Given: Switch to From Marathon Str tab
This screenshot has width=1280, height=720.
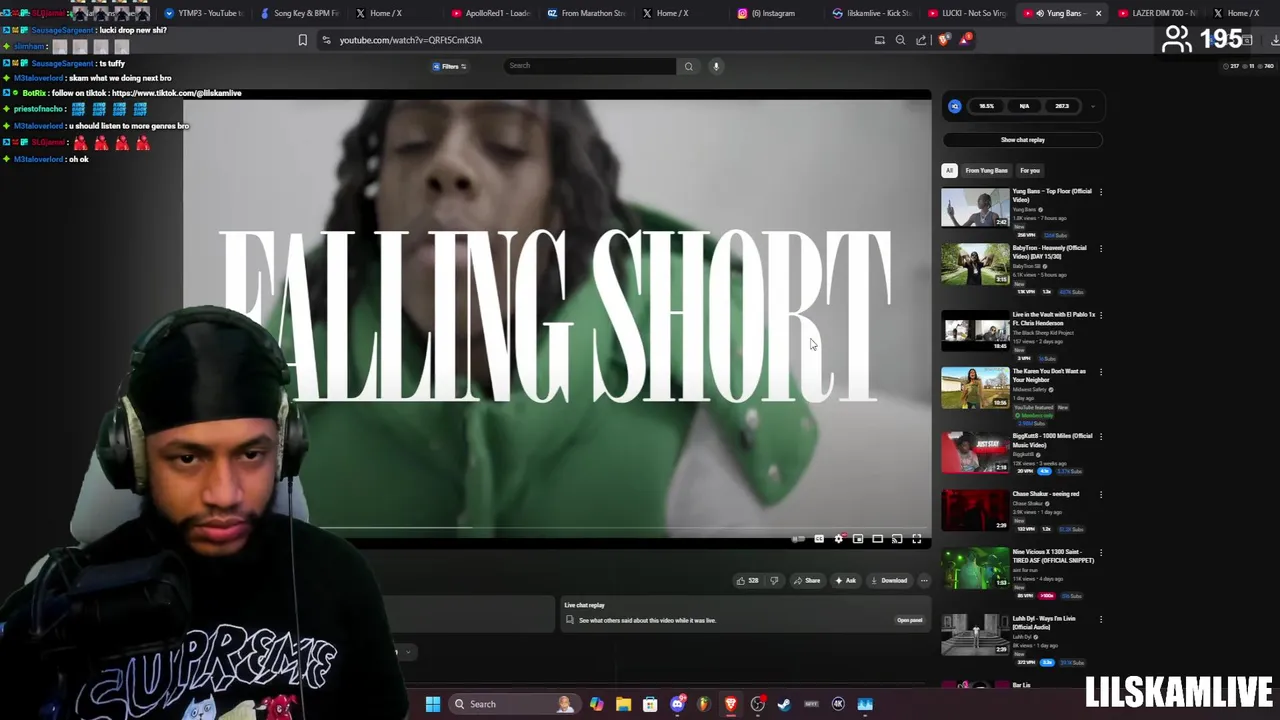Looking at the screenshot, I should (586, 13).
